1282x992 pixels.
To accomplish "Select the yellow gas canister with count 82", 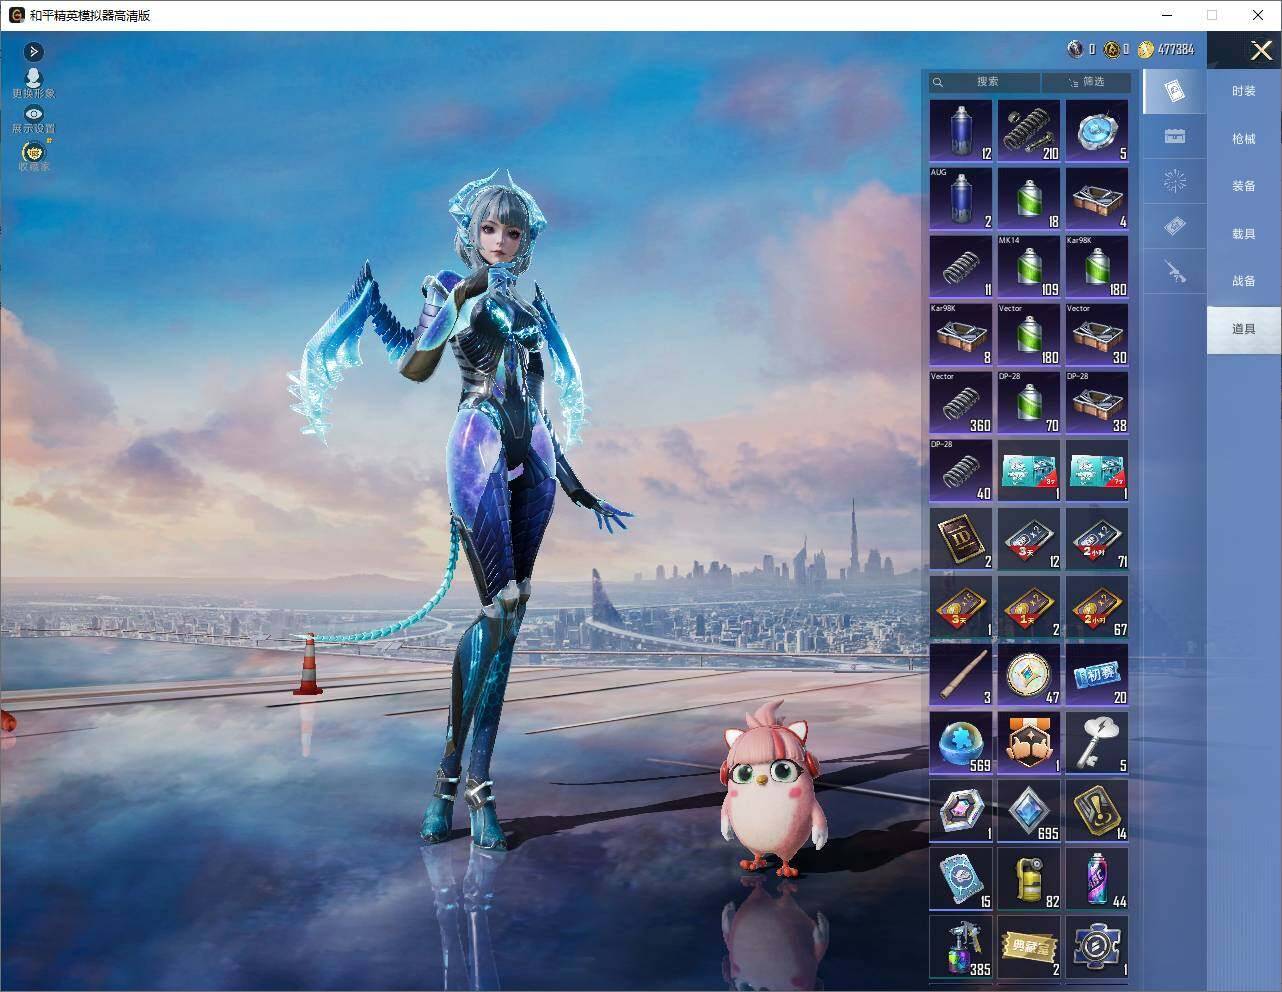I will [1029, 878].
